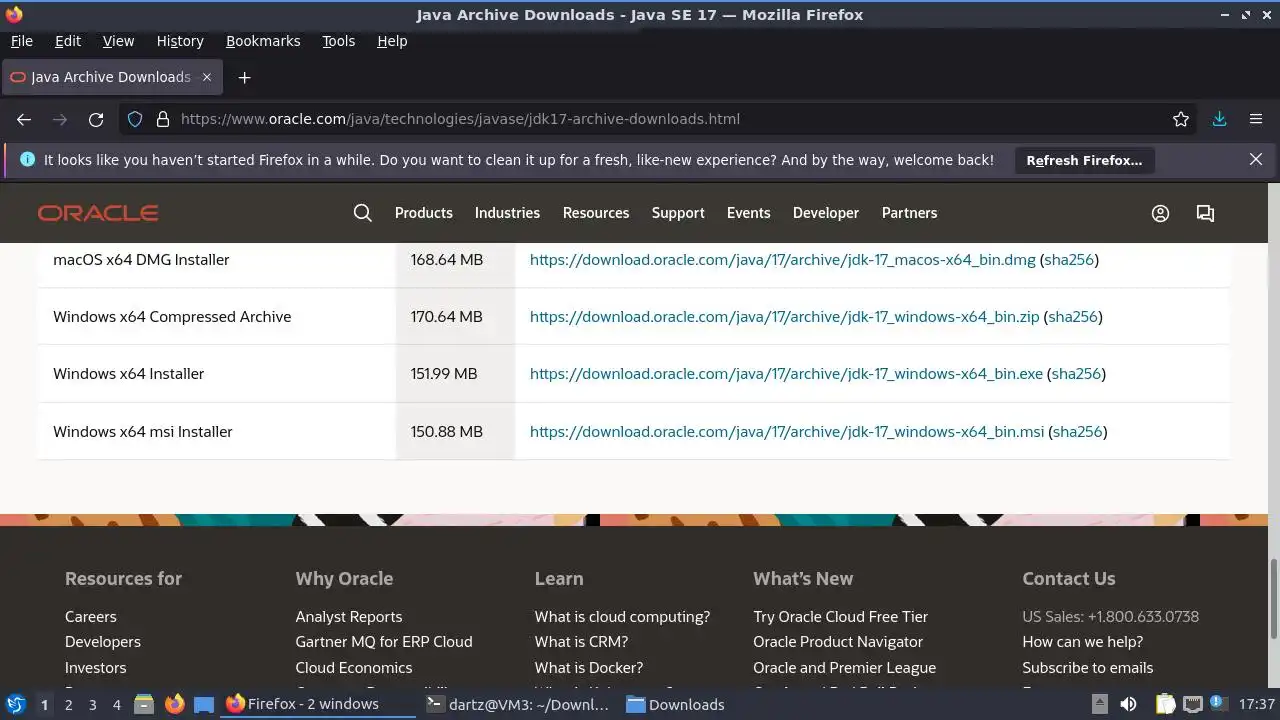The image size is (1280, 720).
Task: Bookmark this page with the star
Action: coord(1181,119)
